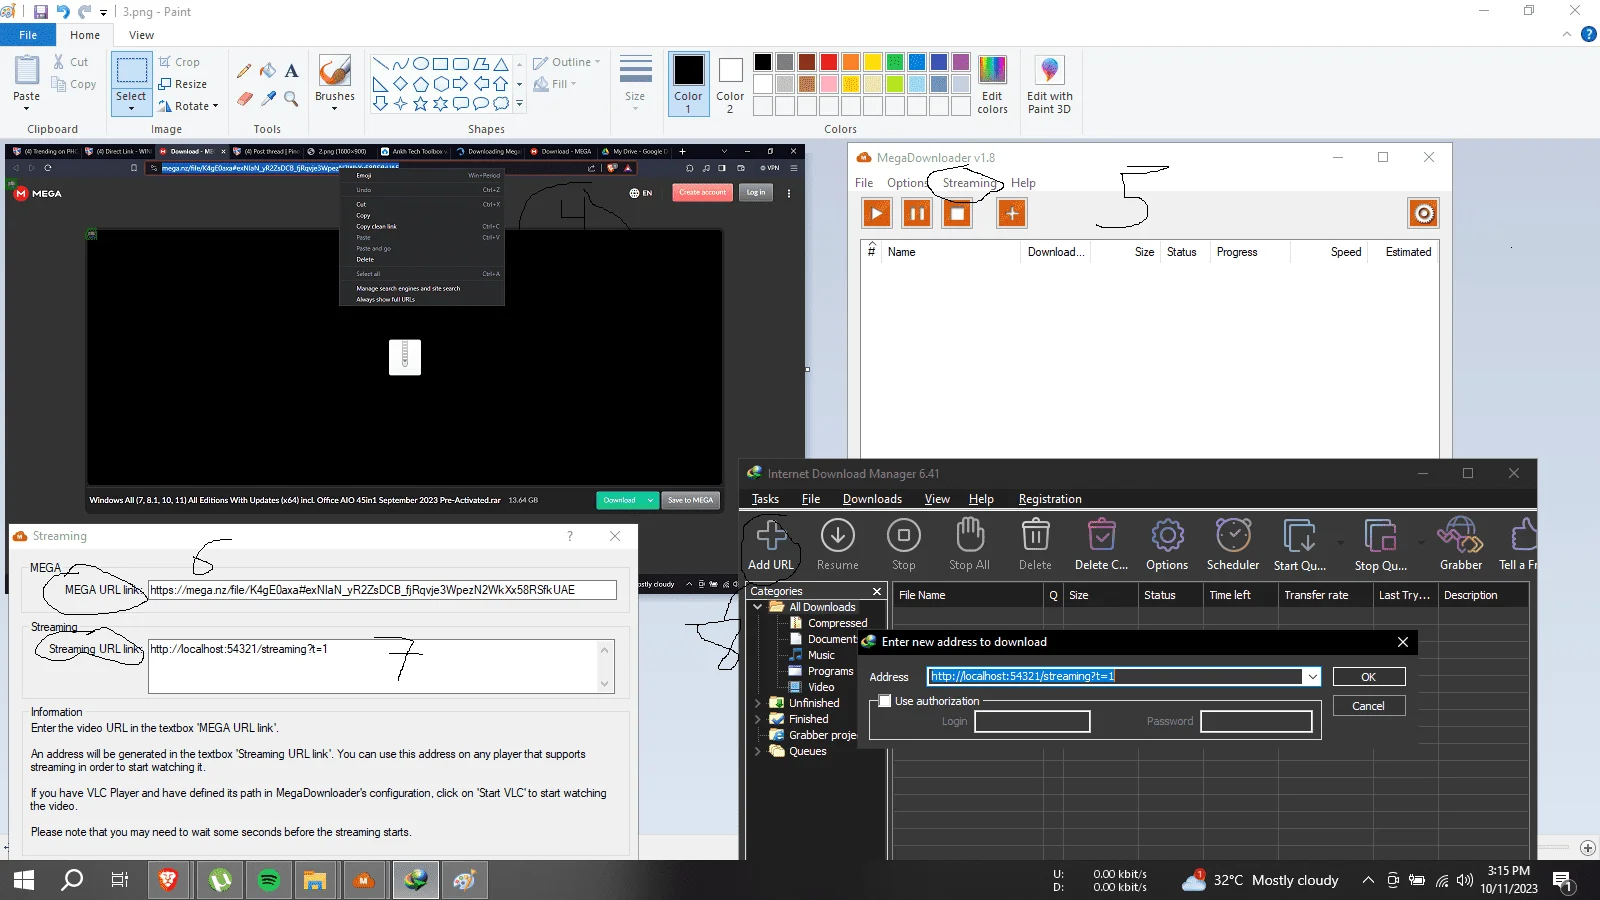The image size is (1600, 900).
Task: Activate the Color picker eyedropper tool
Action: click(268, 98)
